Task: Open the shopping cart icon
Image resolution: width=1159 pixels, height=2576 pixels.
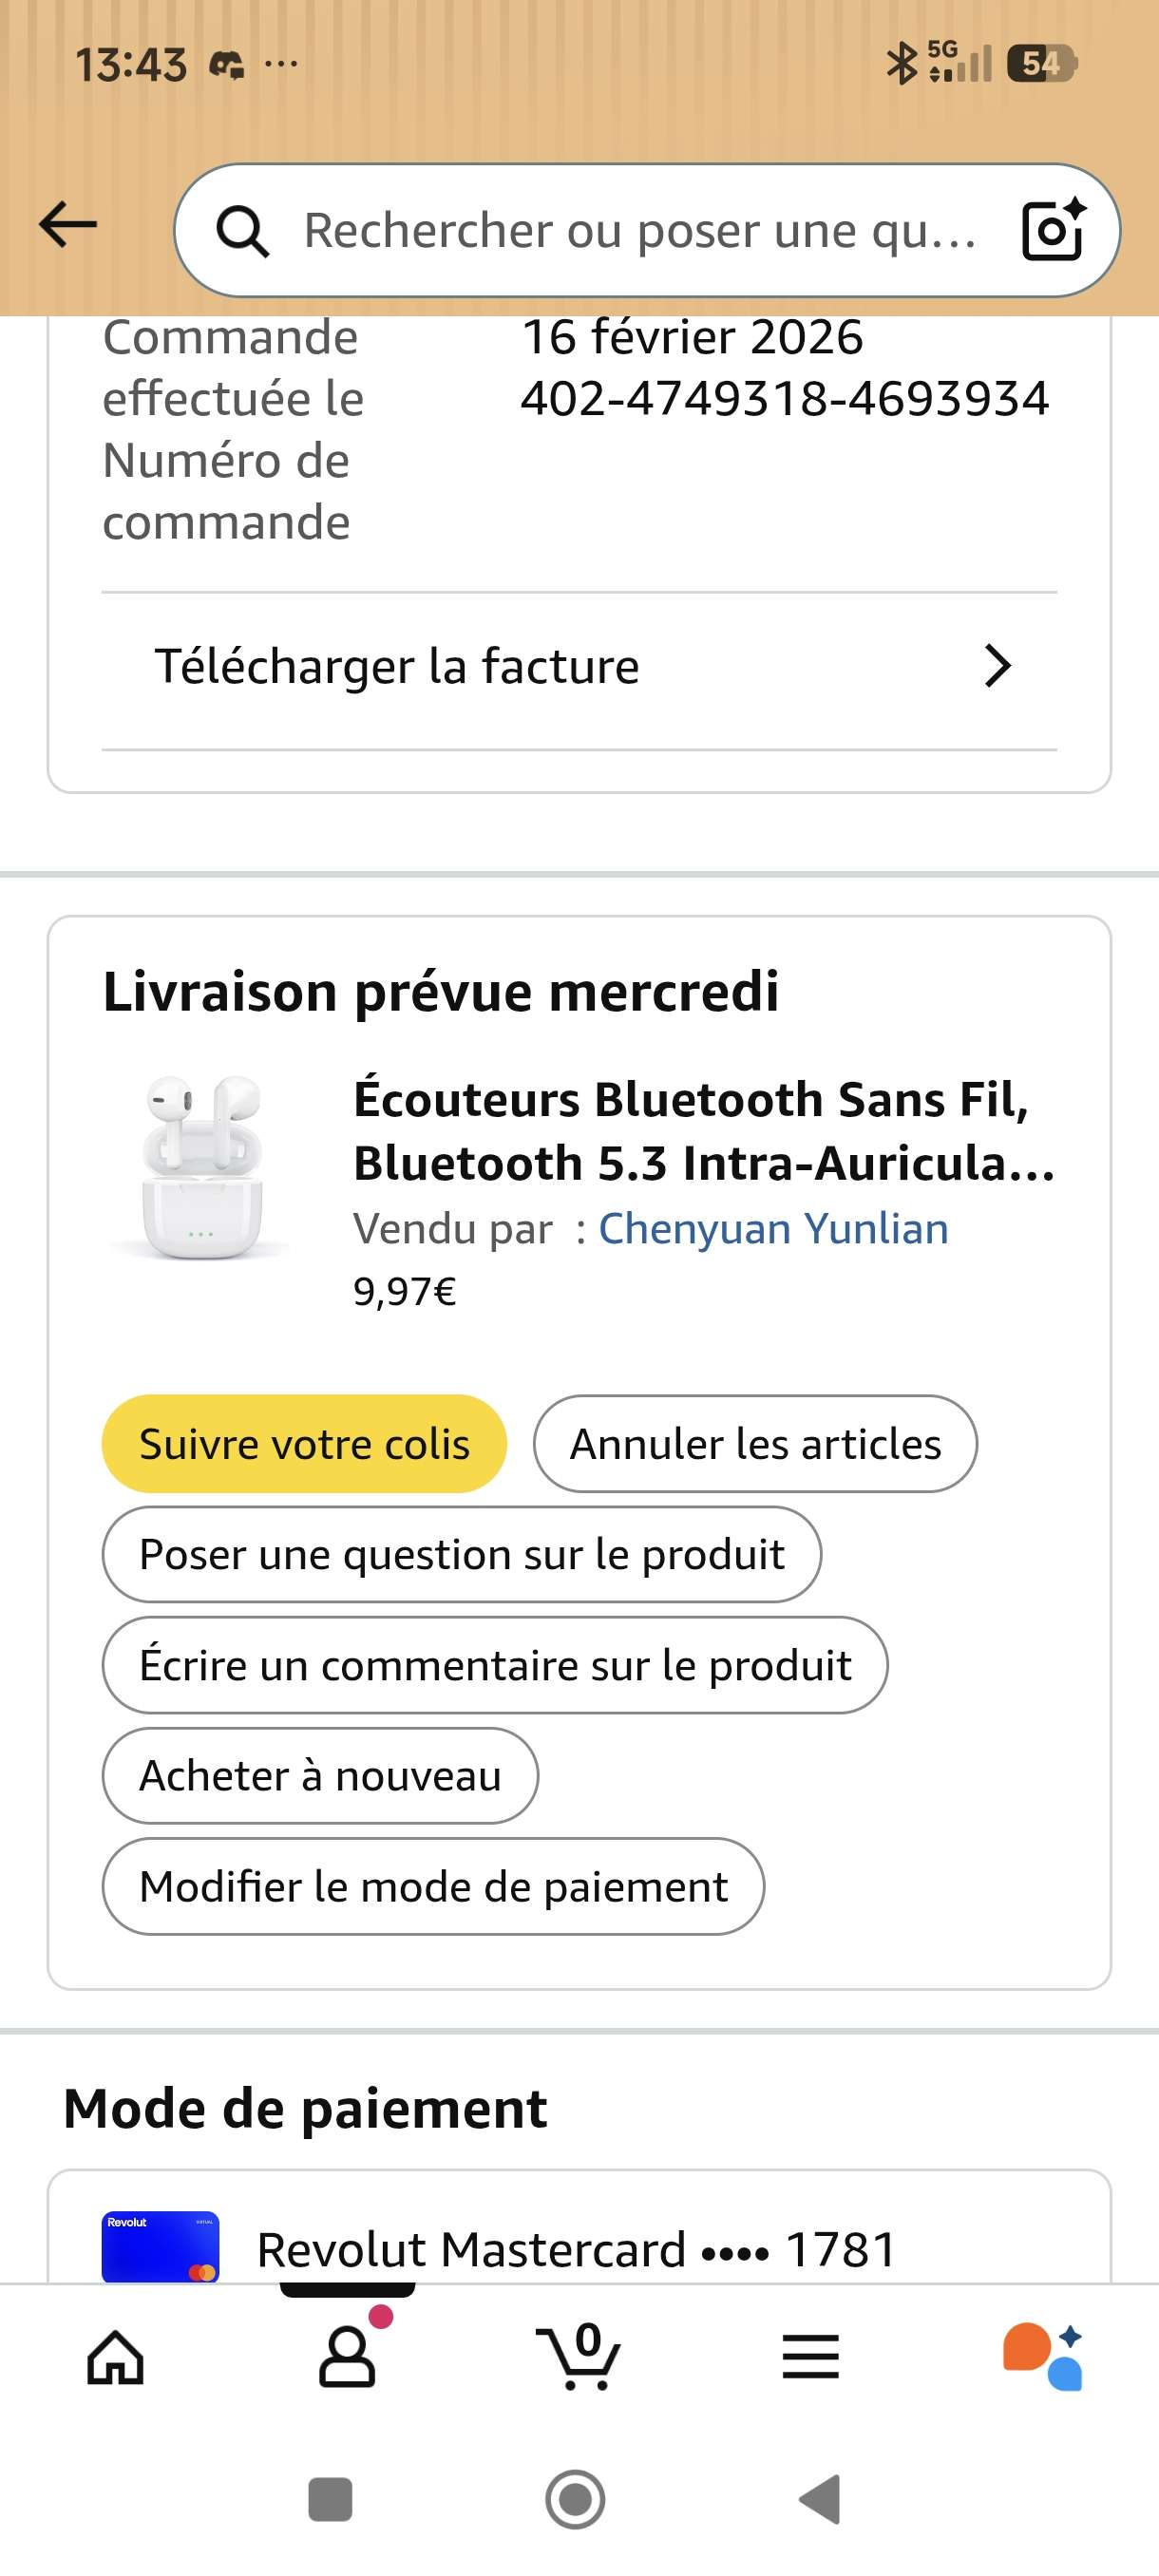Action: point(579,2358)
